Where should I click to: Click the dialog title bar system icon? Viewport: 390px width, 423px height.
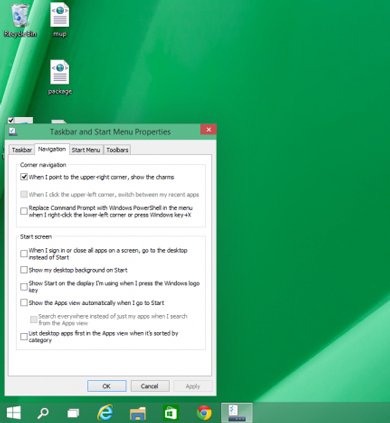tap(12, 132)
